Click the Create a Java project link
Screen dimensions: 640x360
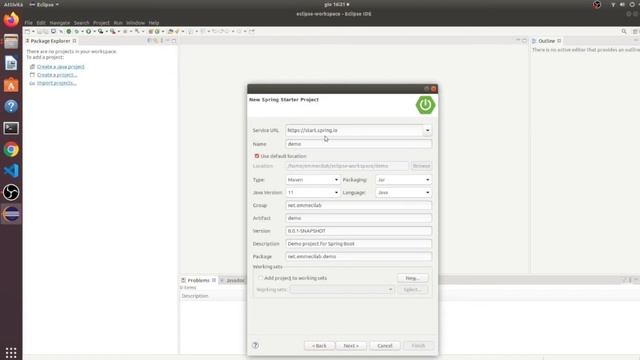(x=61, y=67)
